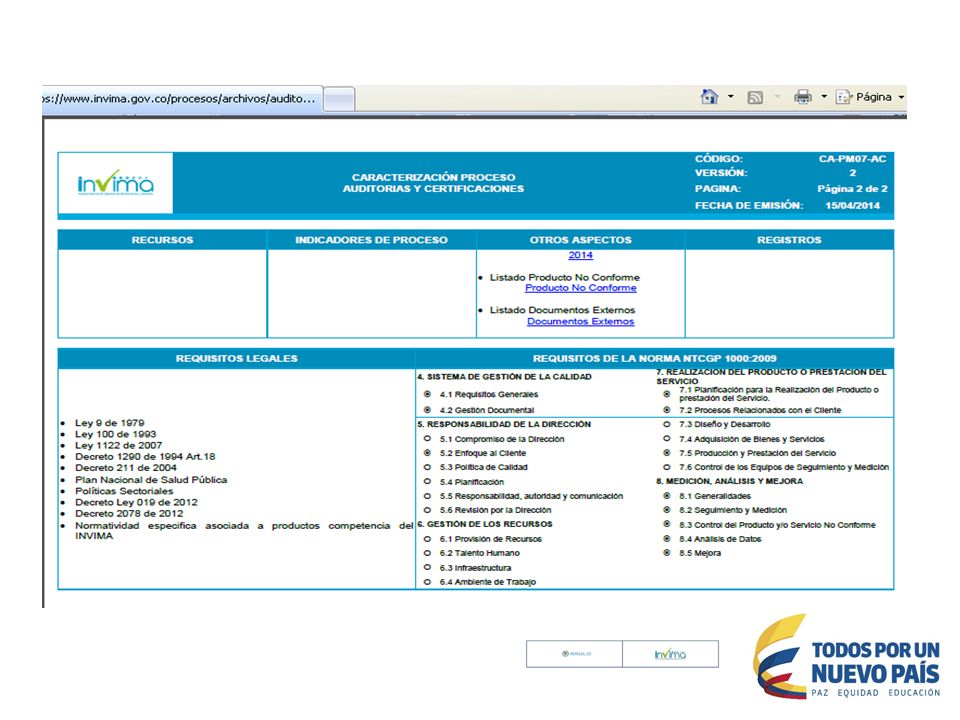This screenshot has height=720, width=960.
Task: Select radio 4.2 Gestión Documental
Action: [427, 410]
